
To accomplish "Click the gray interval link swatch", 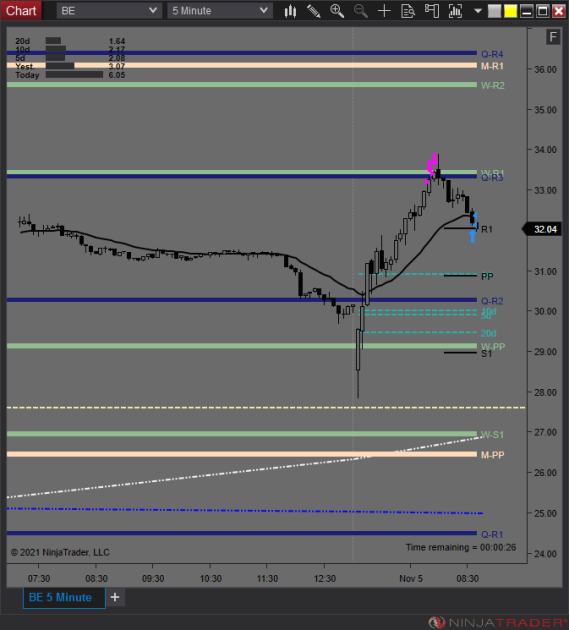I will click(x=494, y=11).
